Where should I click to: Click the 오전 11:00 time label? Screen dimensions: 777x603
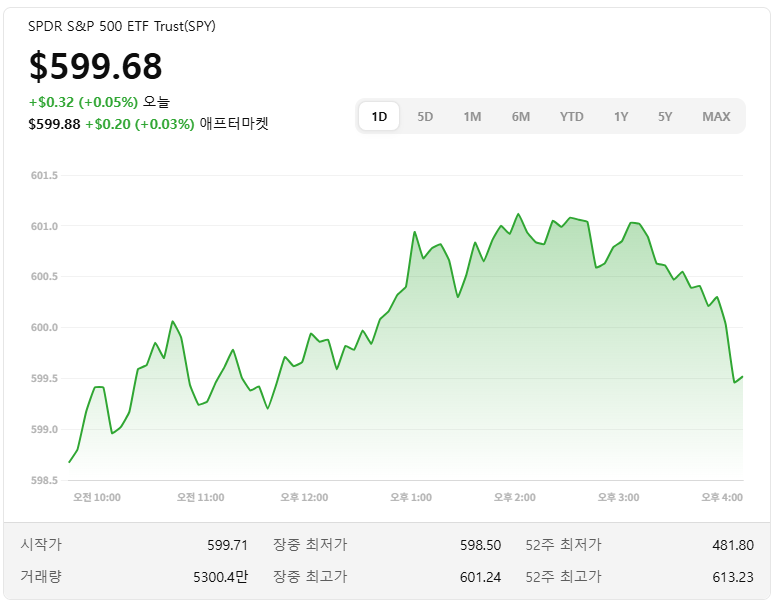[200, 497]
